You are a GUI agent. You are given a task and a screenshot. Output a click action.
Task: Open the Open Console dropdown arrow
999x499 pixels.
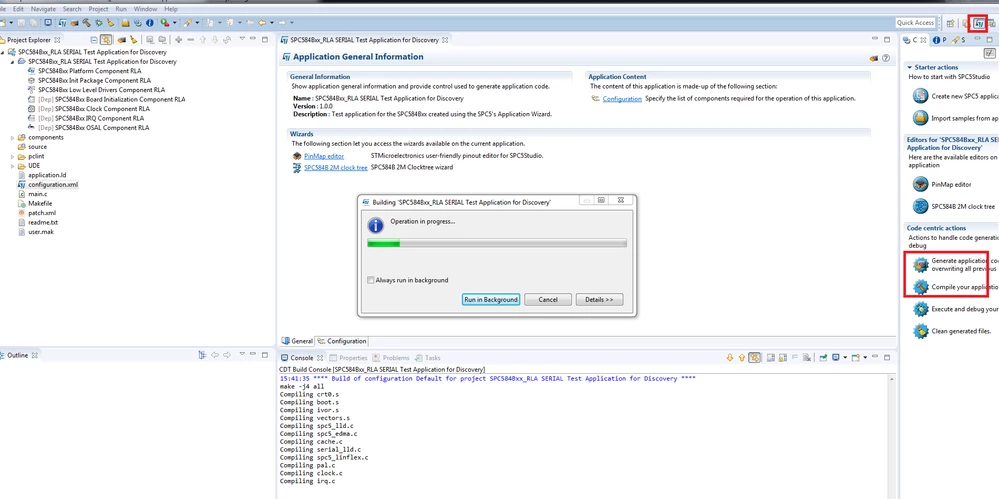[865, 358]
